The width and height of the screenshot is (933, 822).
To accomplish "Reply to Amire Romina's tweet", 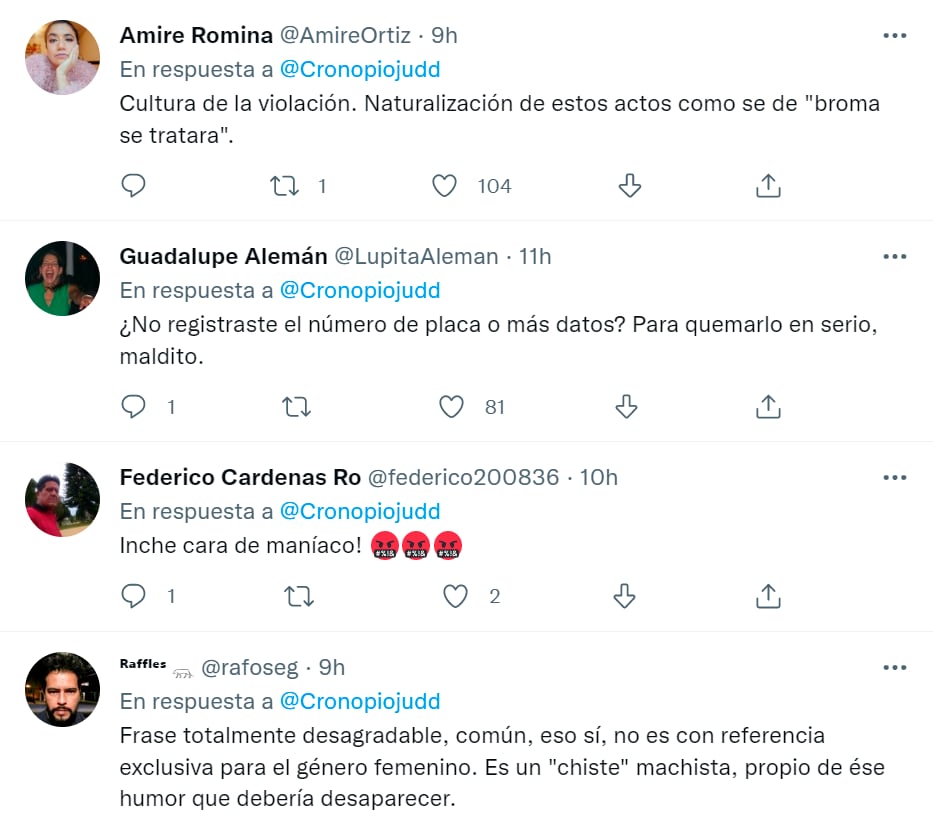I will pos(133,185).
